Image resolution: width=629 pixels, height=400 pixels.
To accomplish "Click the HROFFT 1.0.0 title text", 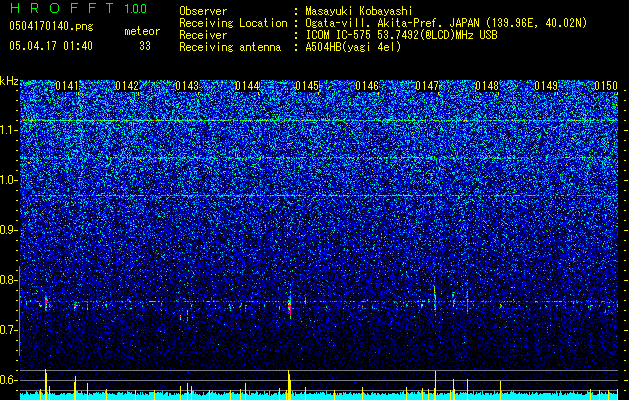I will tap(78, 8).
